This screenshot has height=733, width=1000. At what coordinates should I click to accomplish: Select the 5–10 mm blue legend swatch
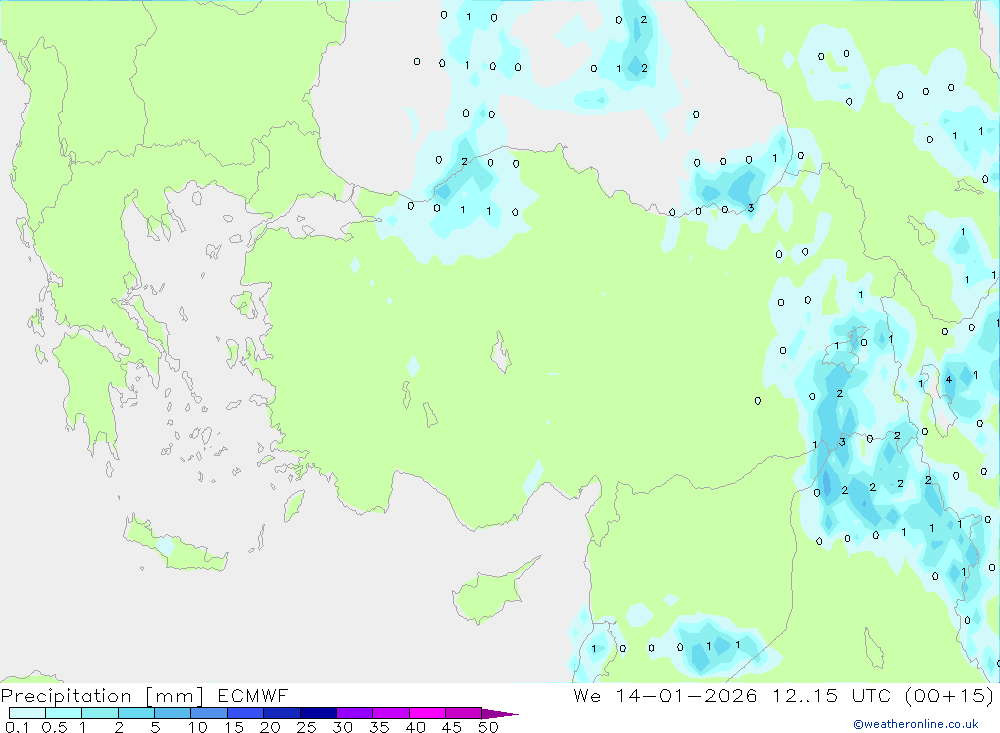point(173,713)
